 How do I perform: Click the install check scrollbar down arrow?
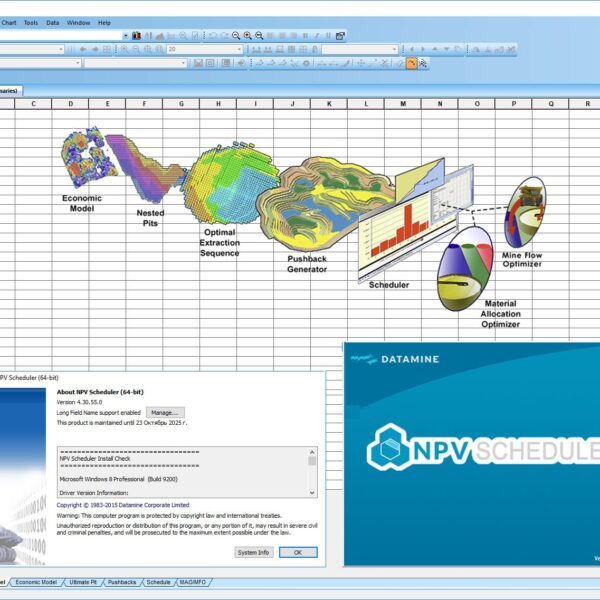pos(312,493)
